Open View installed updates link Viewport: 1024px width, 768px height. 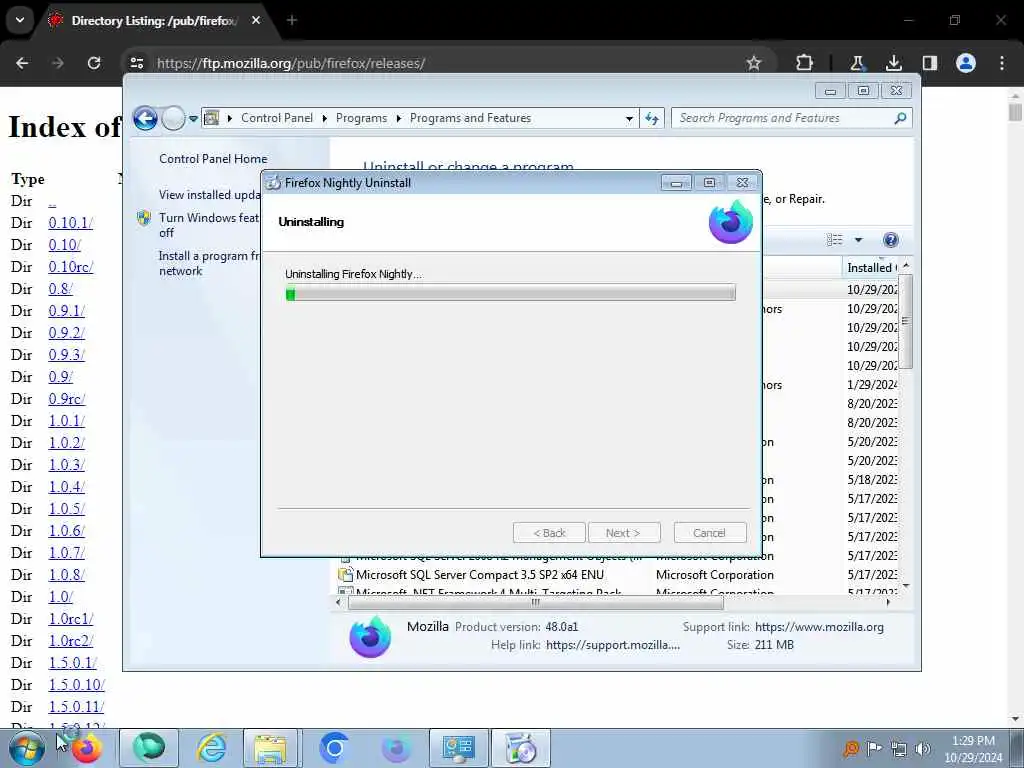coord(209,195)
